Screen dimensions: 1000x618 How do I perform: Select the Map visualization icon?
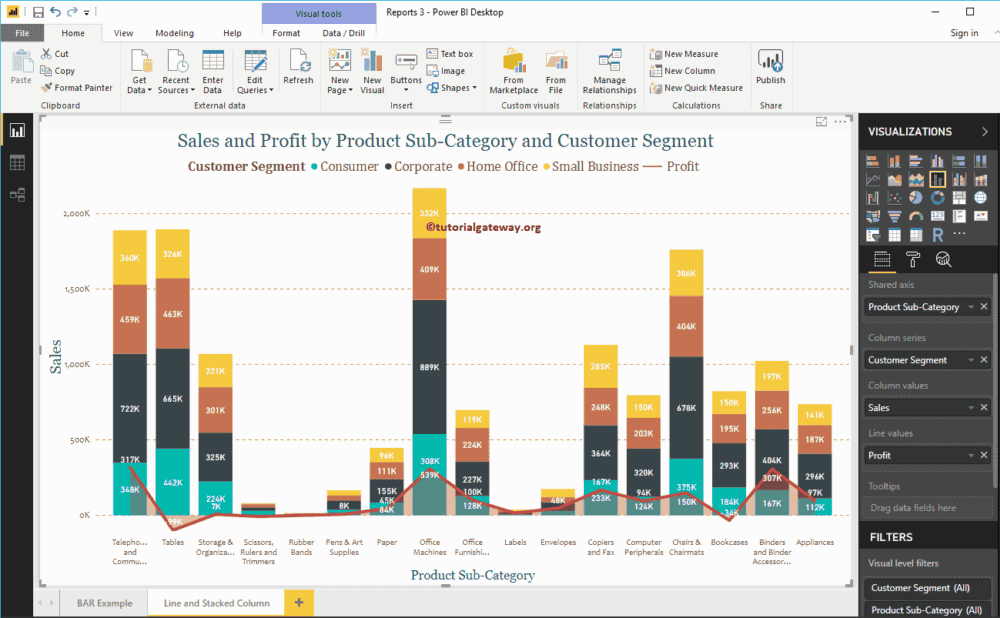(981, 198)
